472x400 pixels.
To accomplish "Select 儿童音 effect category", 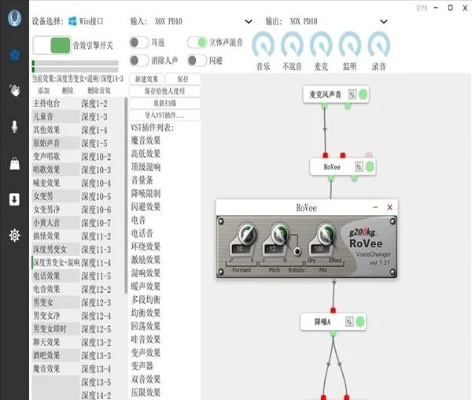I will (56, 117).
